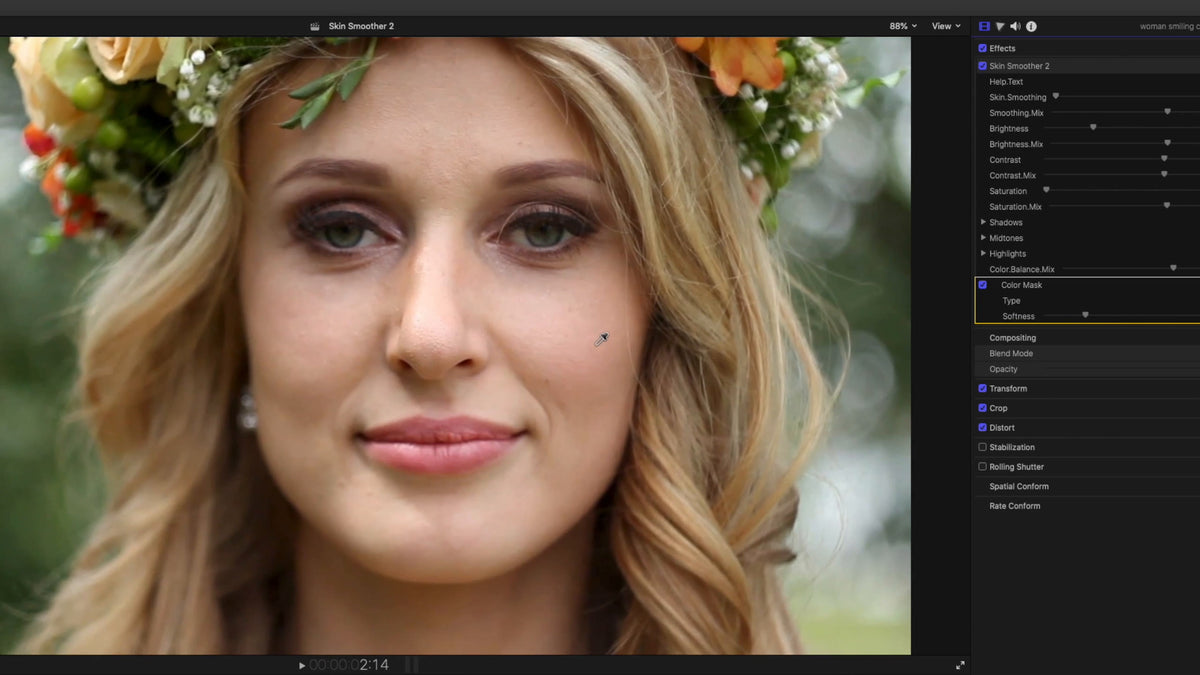The height and width of the screenshot is (675, 1200).
Task: Open the Info inspector icon
Action: click(x=1031, y=26)
